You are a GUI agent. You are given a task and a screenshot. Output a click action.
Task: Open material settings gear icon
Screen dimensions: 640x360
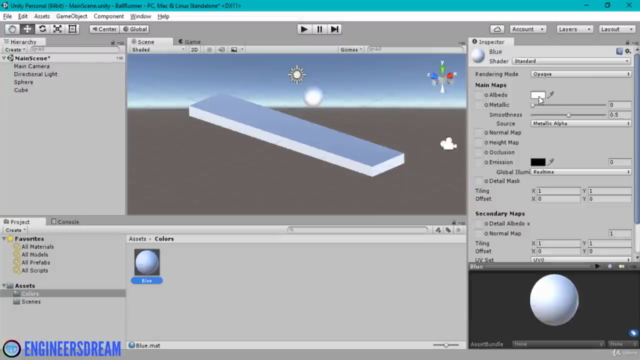(628, 51)
